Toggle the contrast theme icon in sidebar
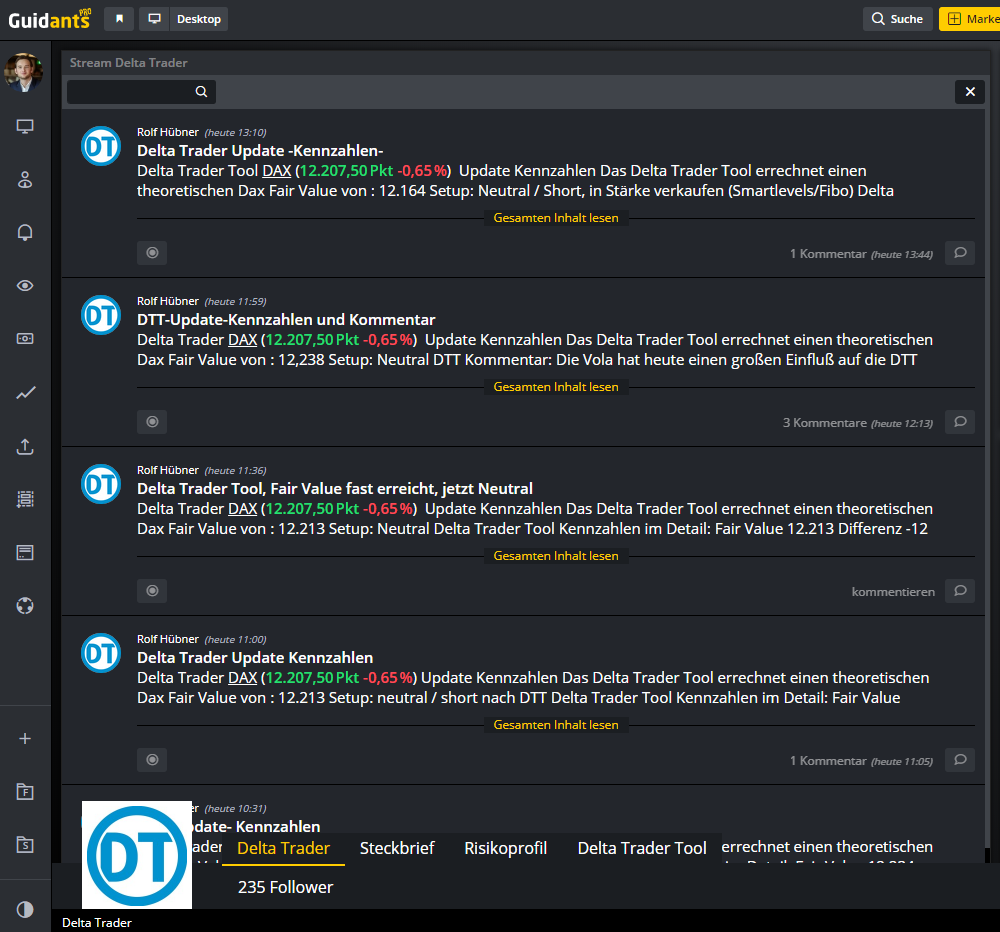1000x932 pixels. pos(25,909)
